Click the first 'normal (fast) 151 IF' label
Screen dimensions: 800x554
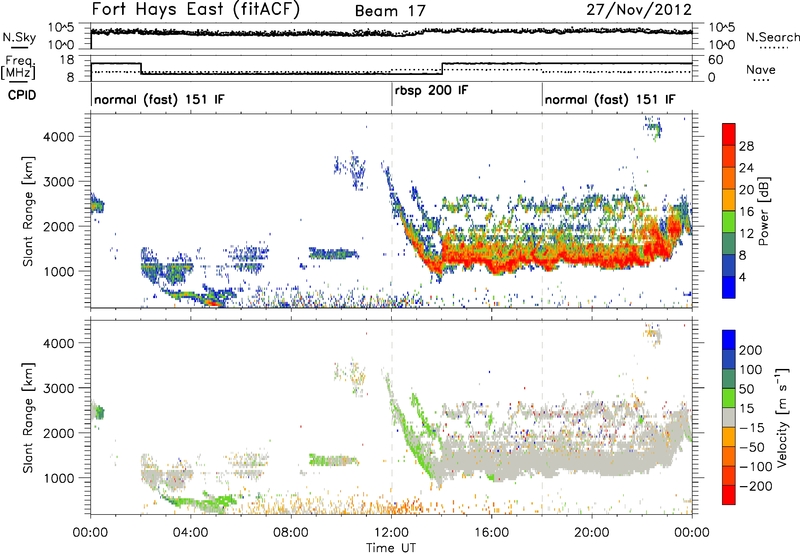159,99
